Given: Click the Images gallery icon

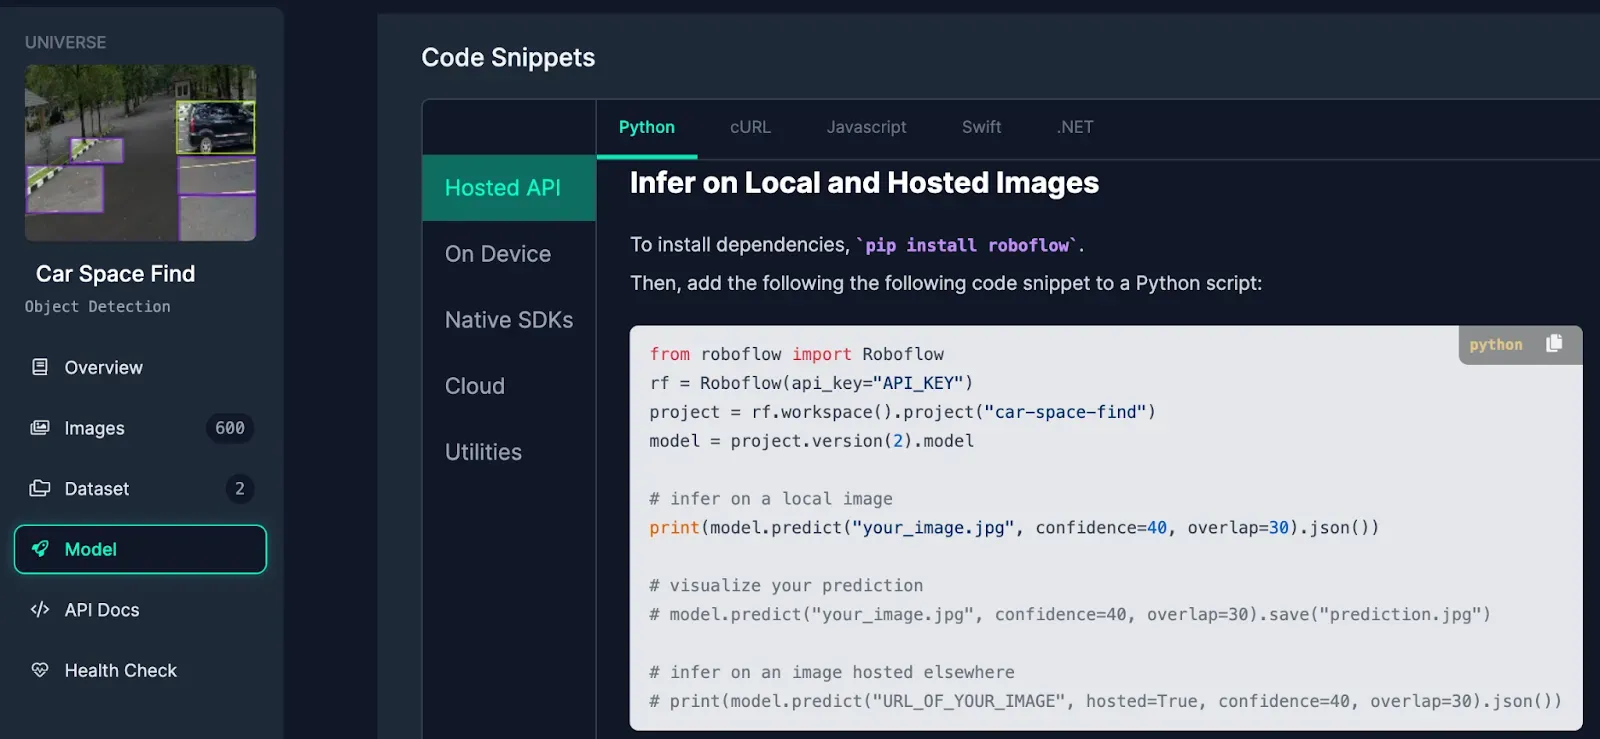Looking at the screenshot, I should (x=40, y=428).
